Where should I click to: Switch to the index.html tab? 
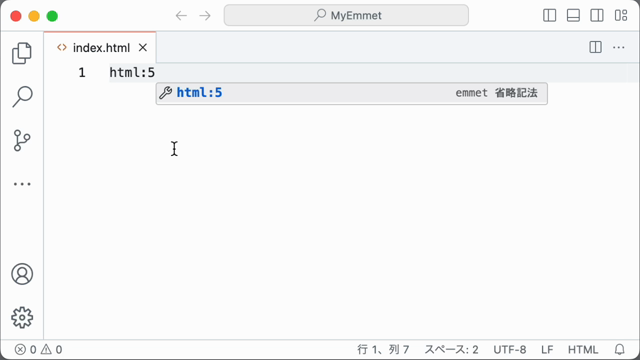101,48
